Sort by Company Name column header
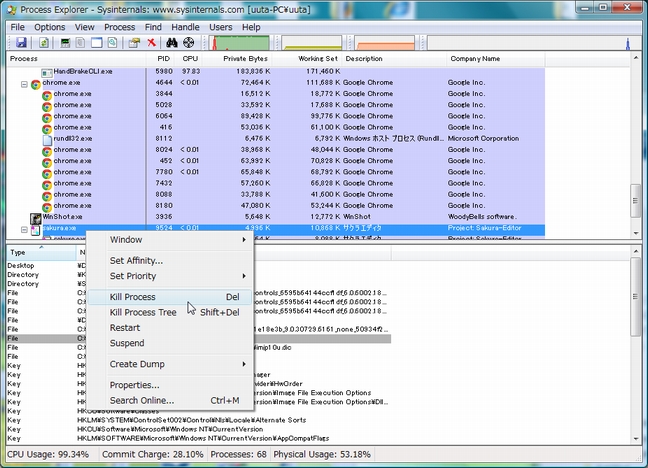 (496, 59)
